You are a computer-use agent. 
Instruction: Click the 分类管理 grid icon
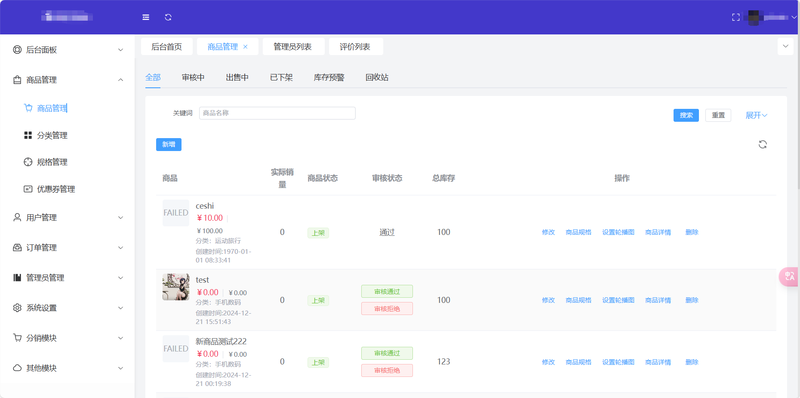pos(28,135)
